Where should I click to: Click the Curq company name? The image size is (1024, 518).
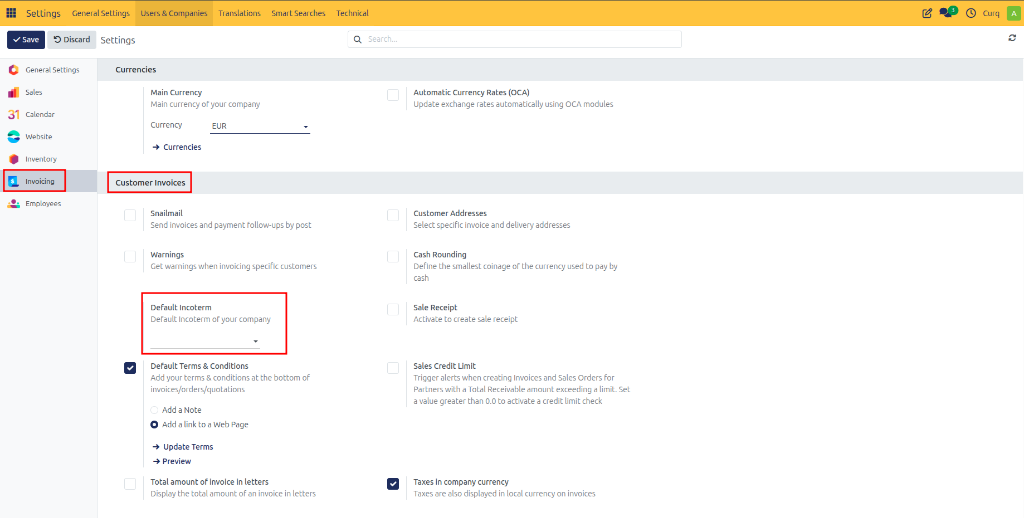[x=991, y=13]
